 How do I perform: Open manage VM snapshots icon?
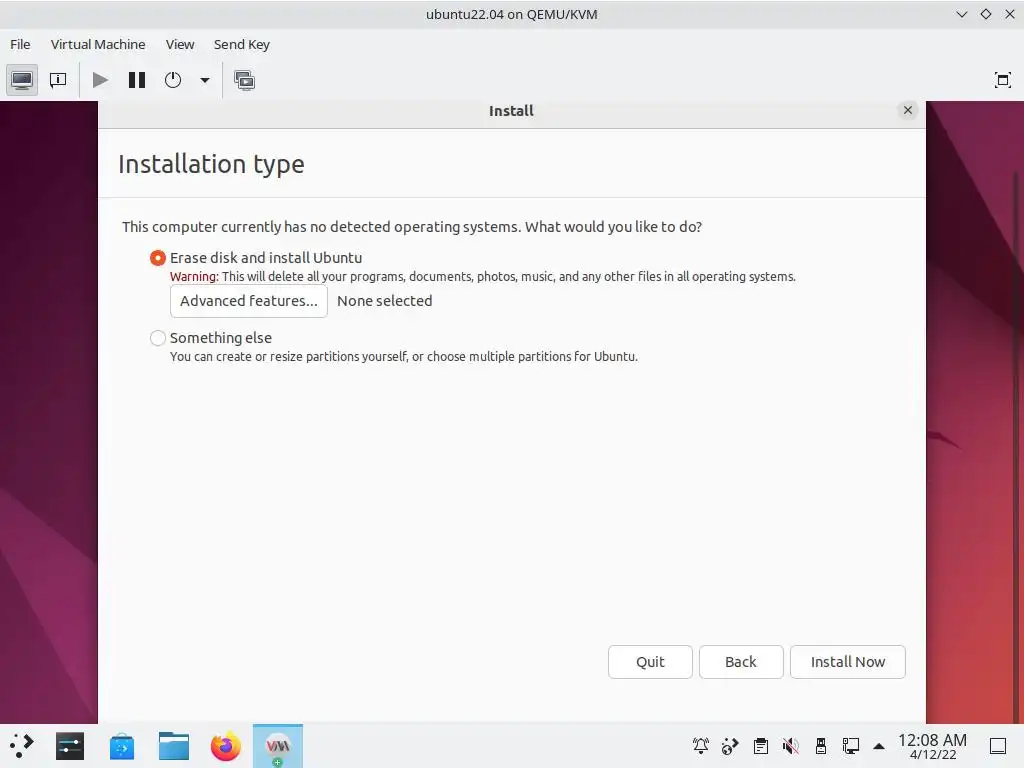(x=244, y=80)
